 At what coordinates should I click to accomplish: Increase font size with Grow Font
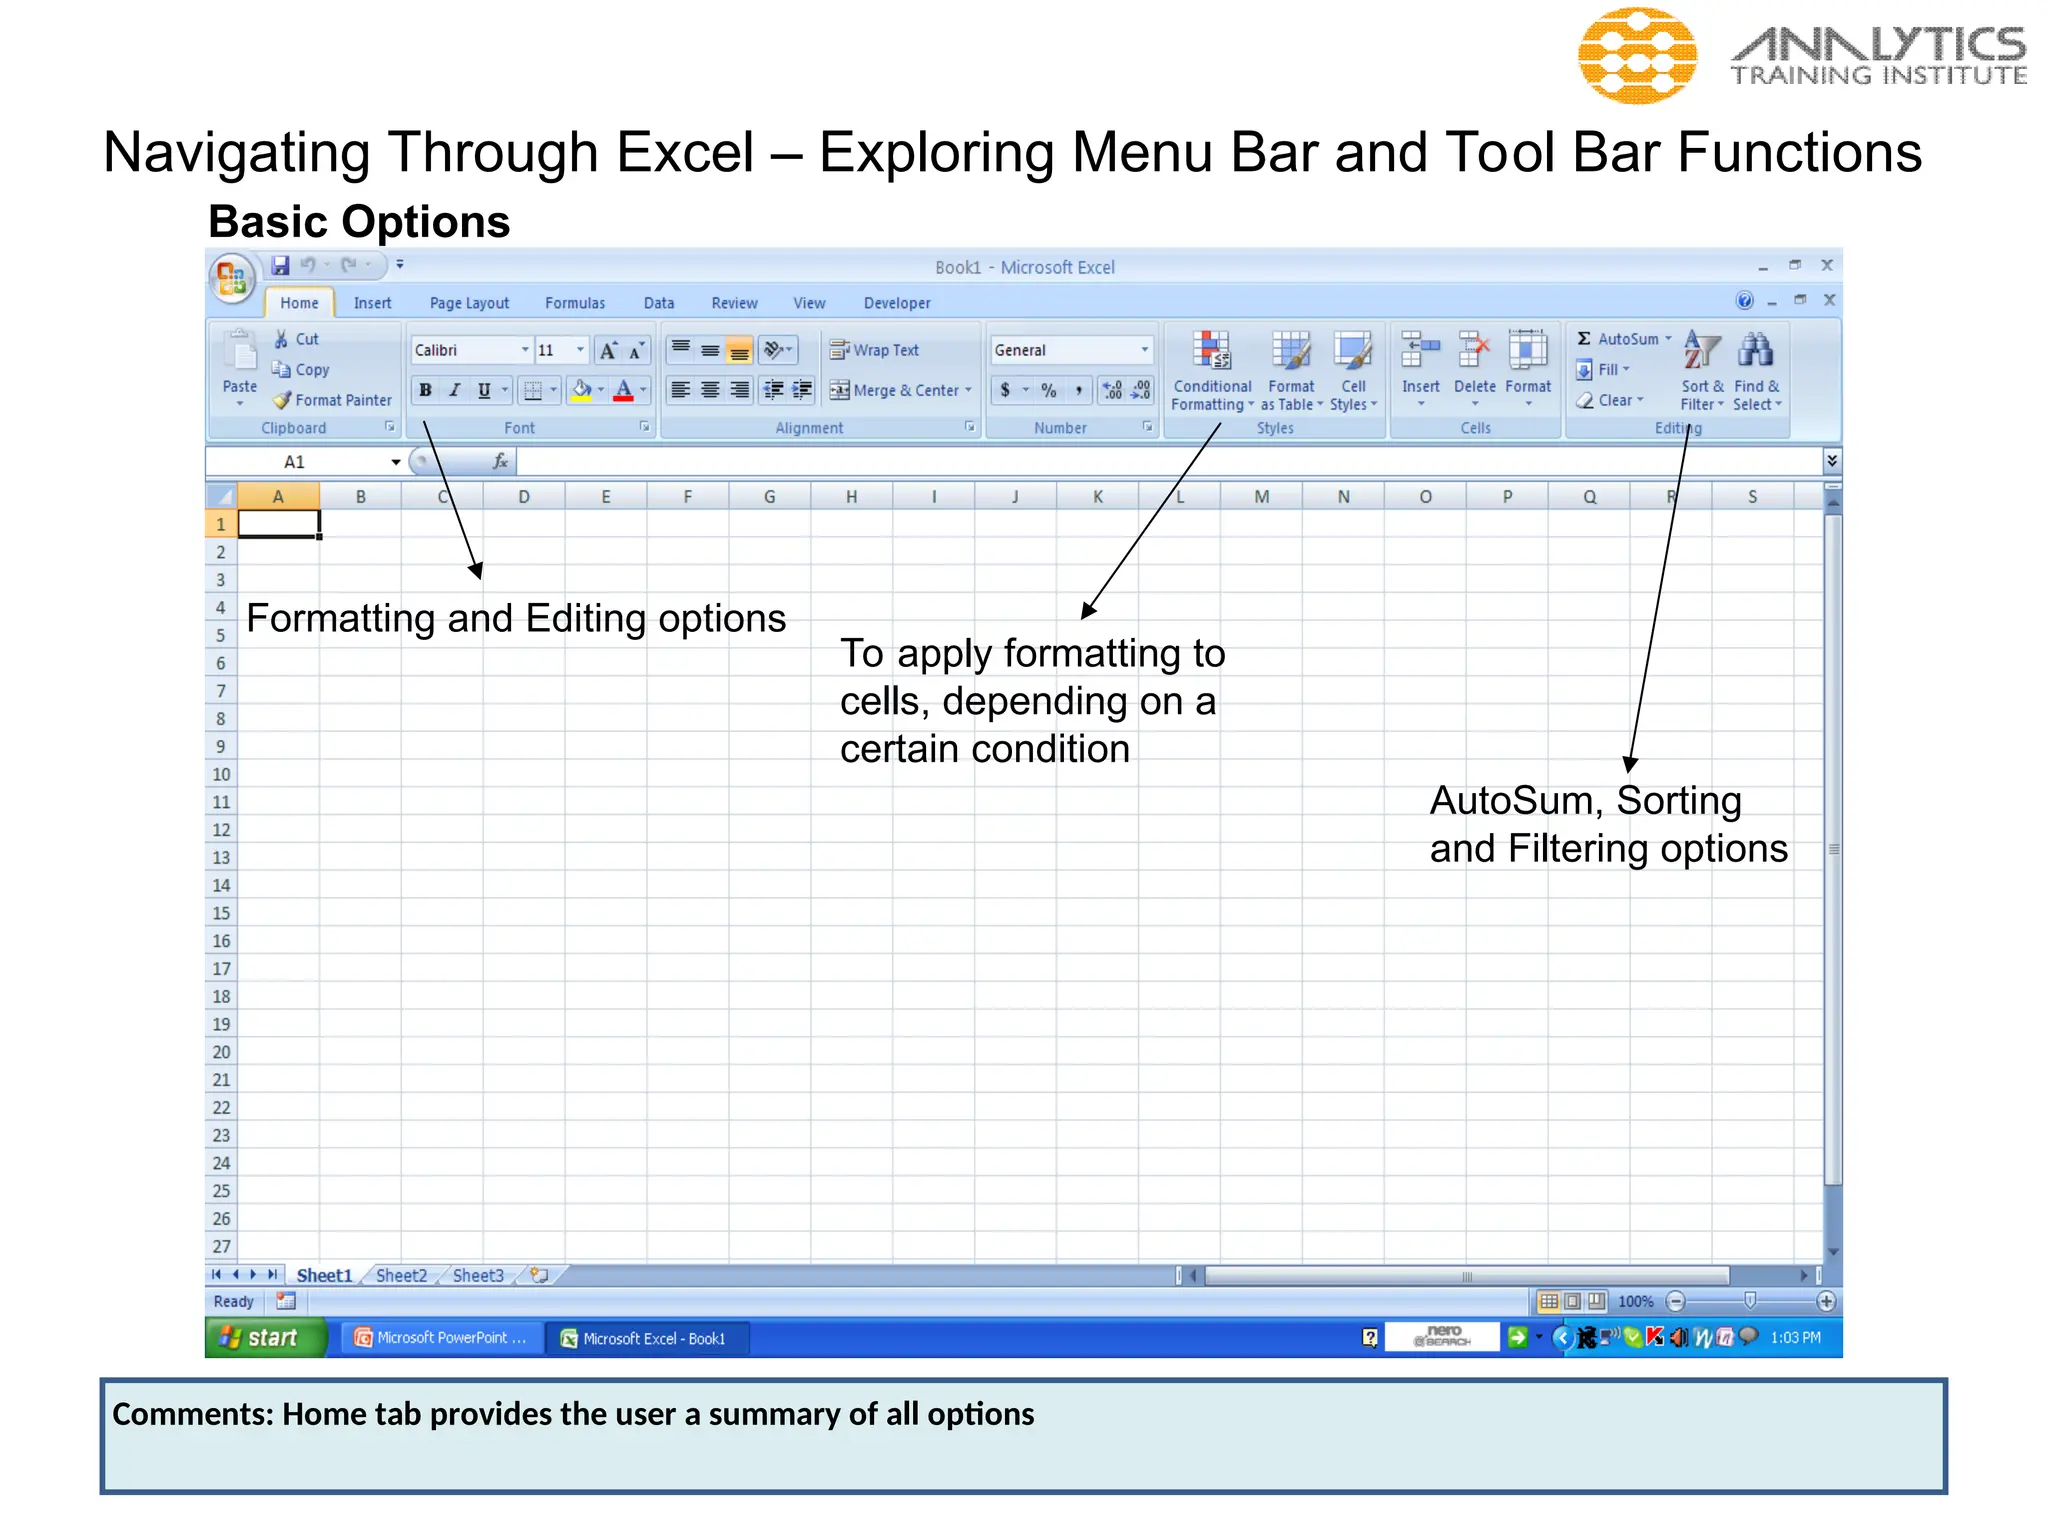click(608, 350)
